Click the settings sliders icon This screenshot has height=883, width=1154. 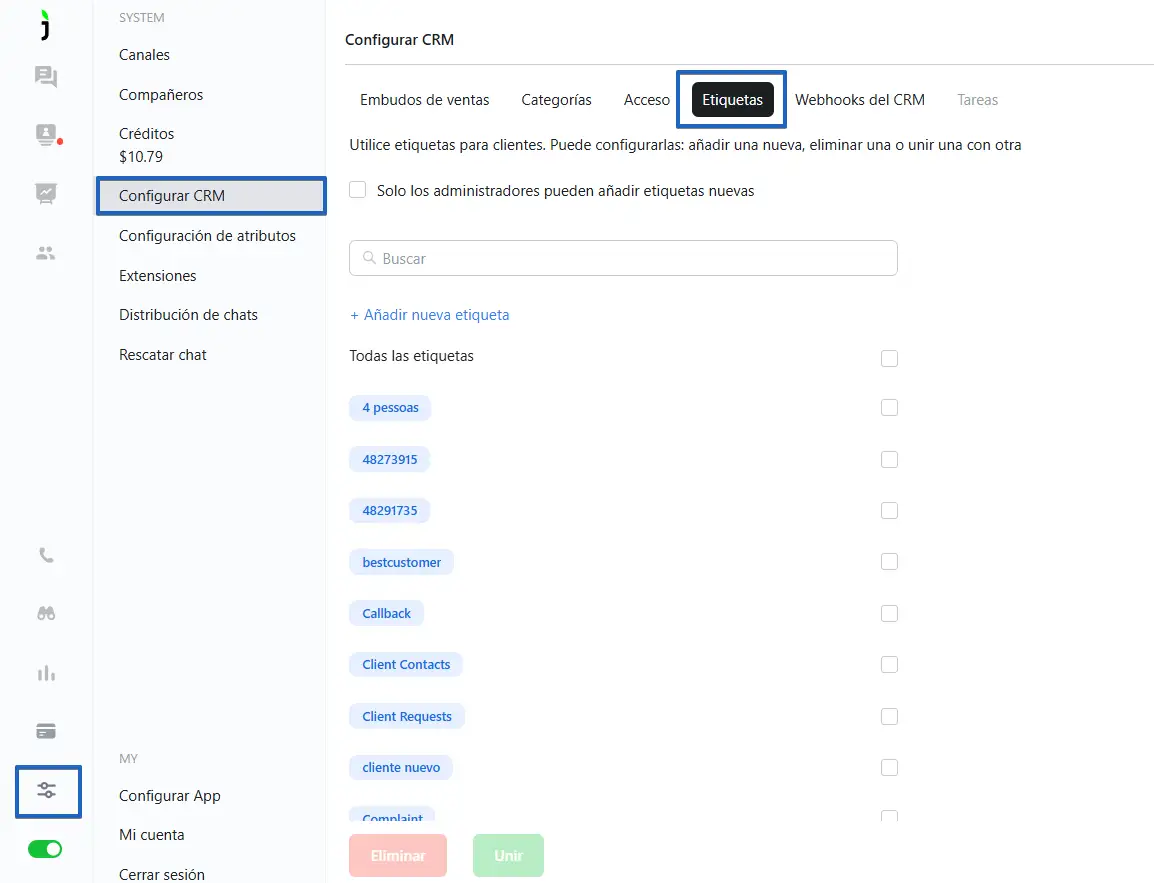(47, 790)
